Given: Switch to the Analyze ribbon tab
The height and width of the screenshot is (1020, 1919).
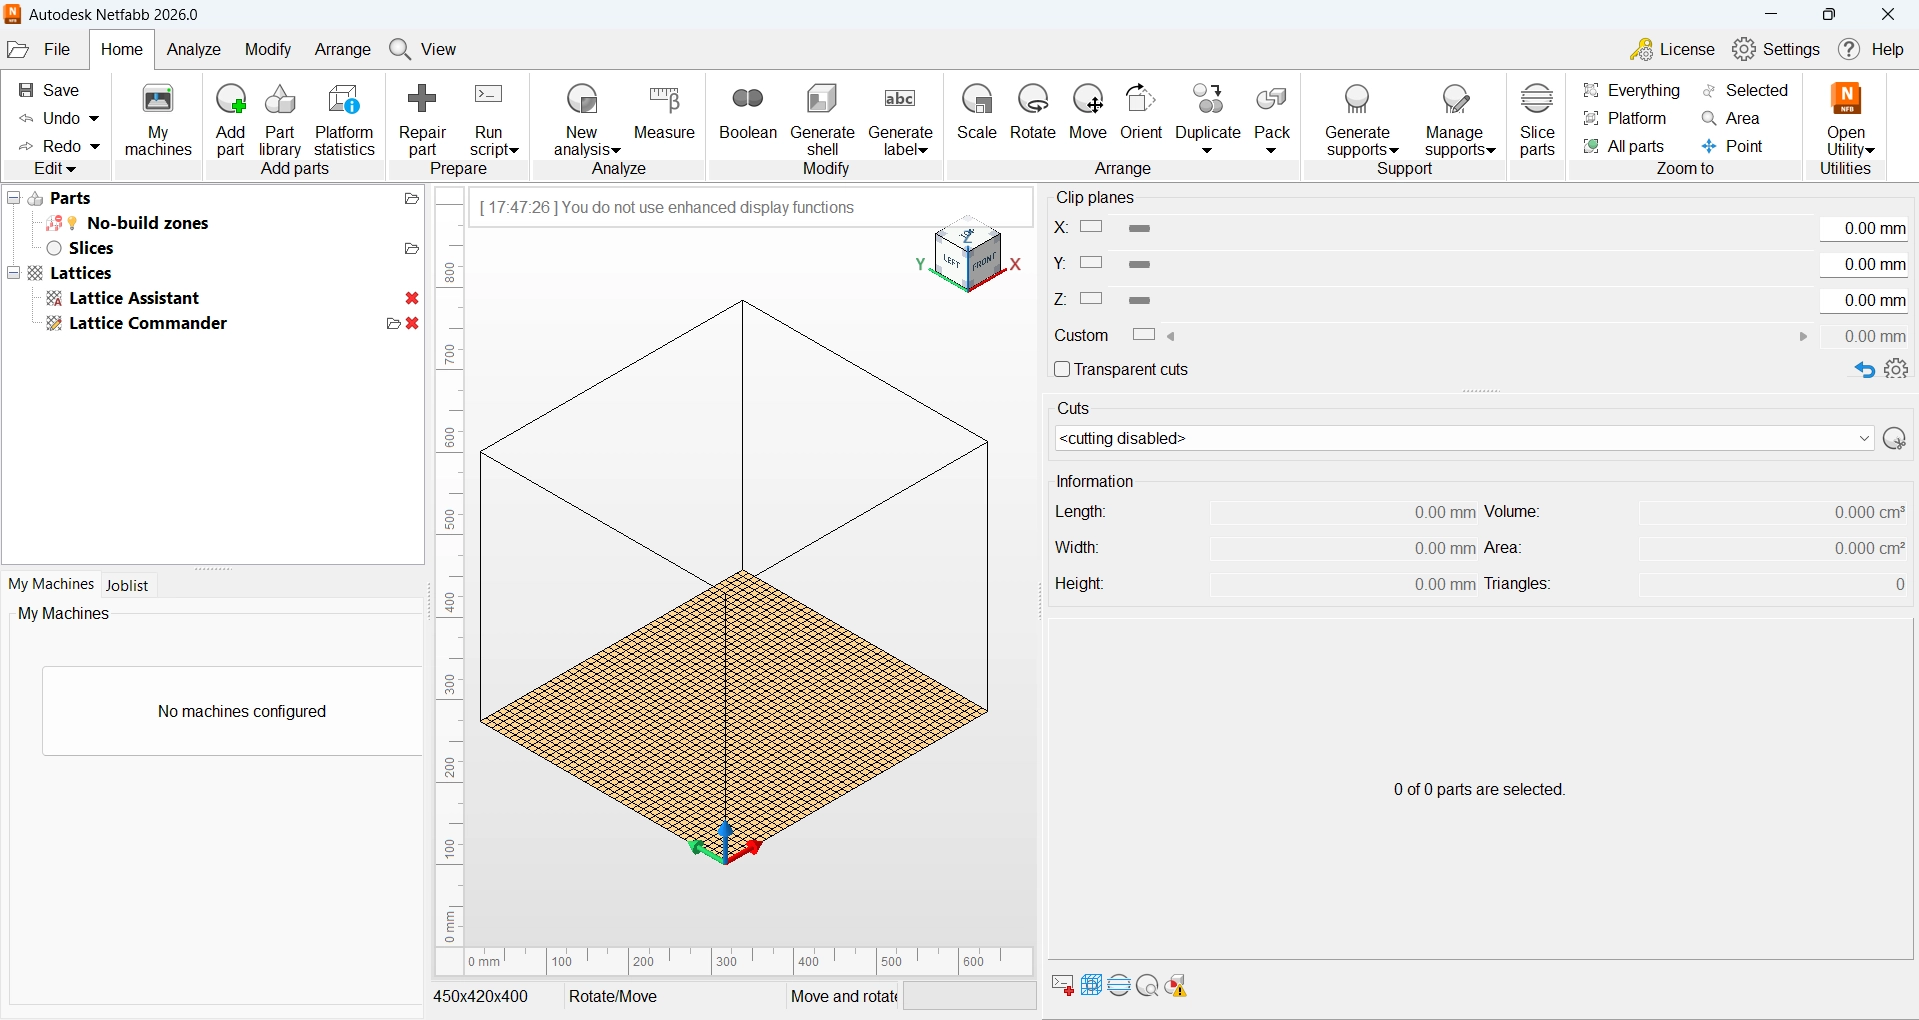Looking at the screenshot, I should pyautogui.click(x=194, y=50).
